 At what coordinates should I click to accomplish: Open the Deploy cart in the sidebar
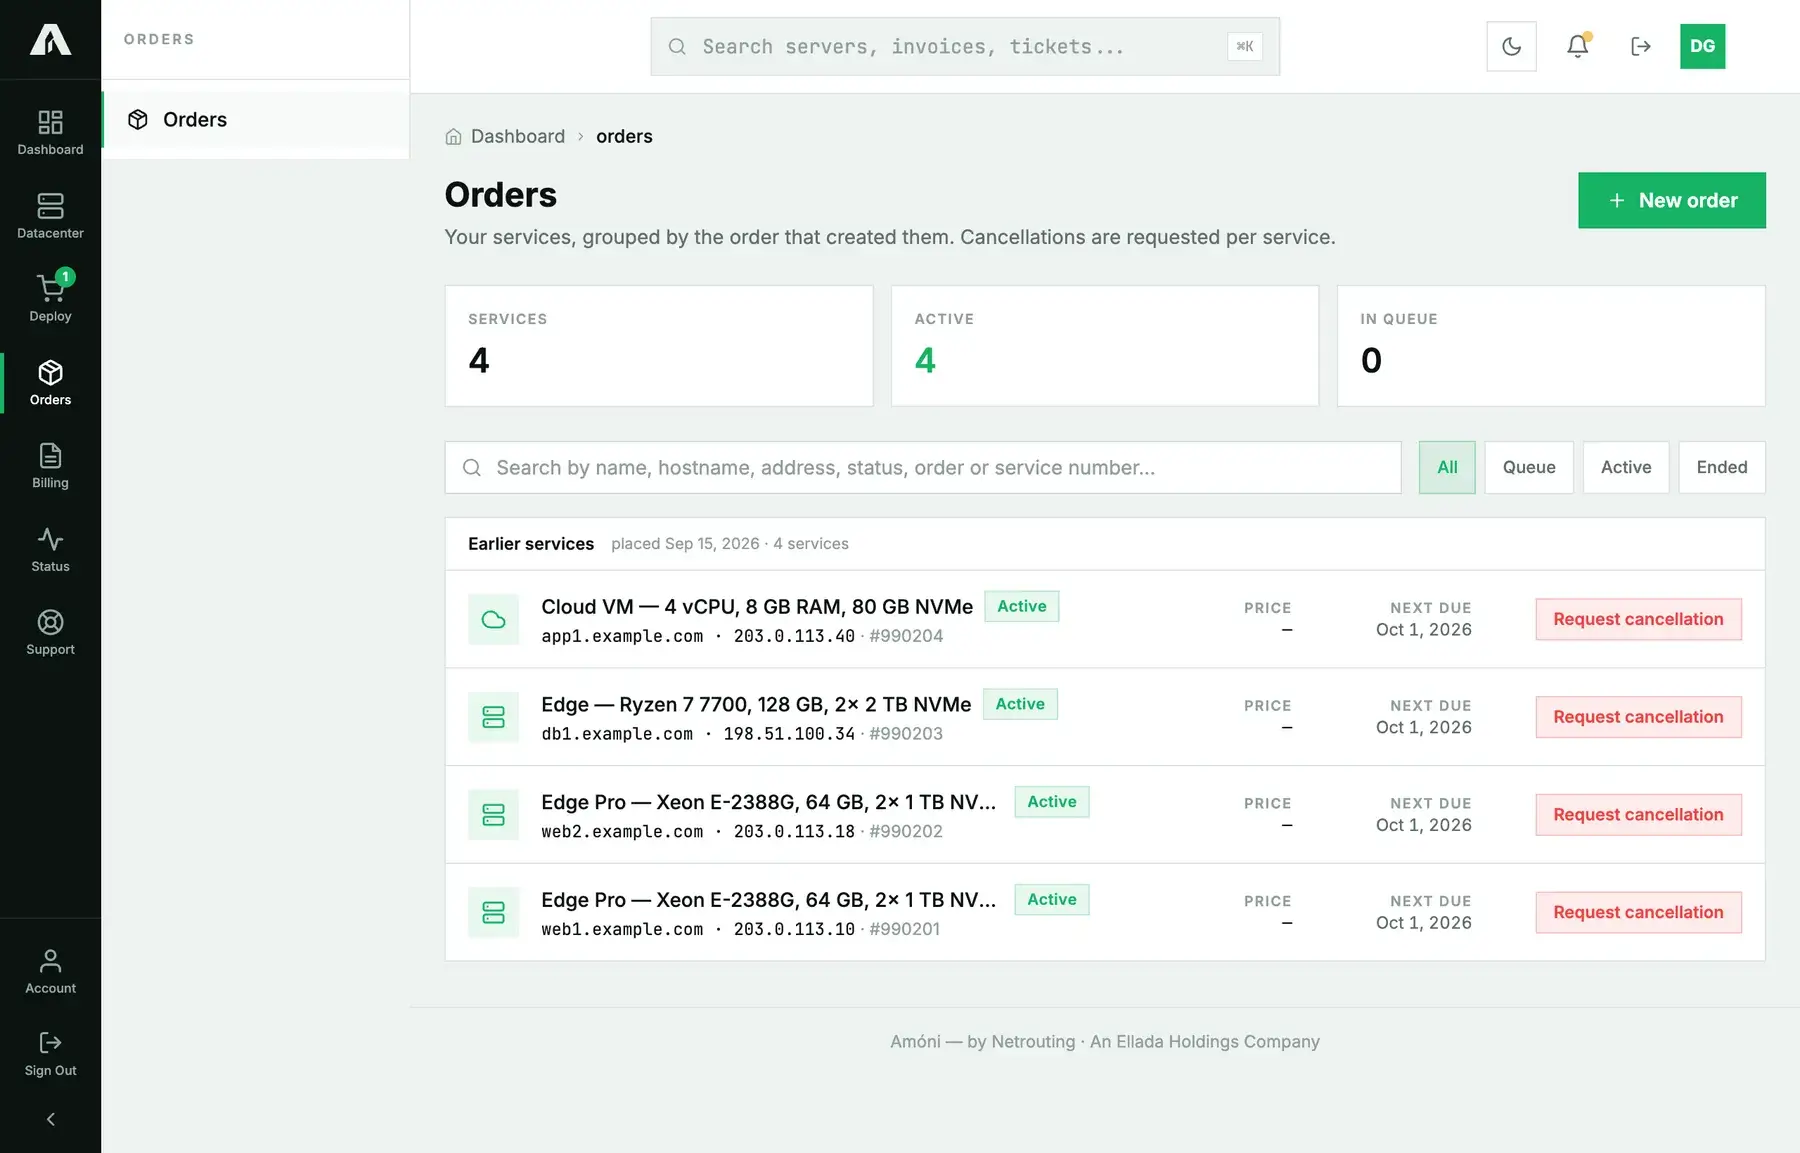pos(50,299)
